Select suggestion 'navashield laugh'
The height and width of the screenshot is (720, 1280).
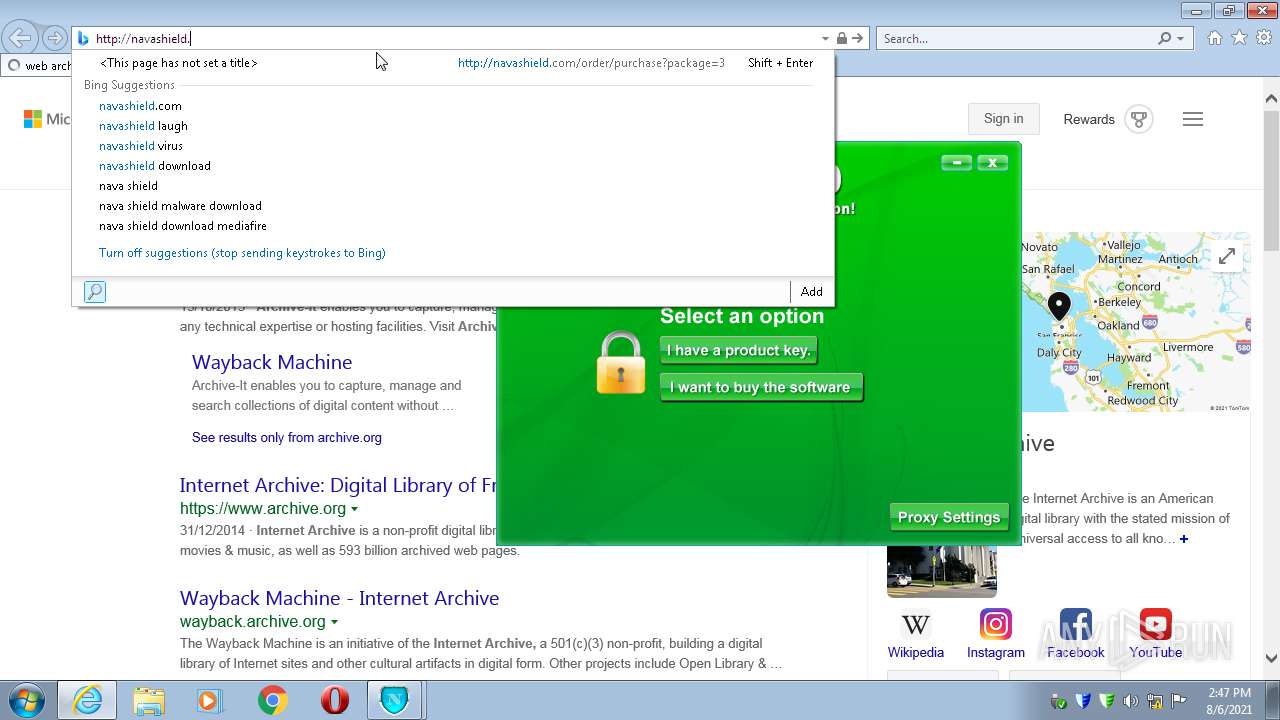(143, 126)
